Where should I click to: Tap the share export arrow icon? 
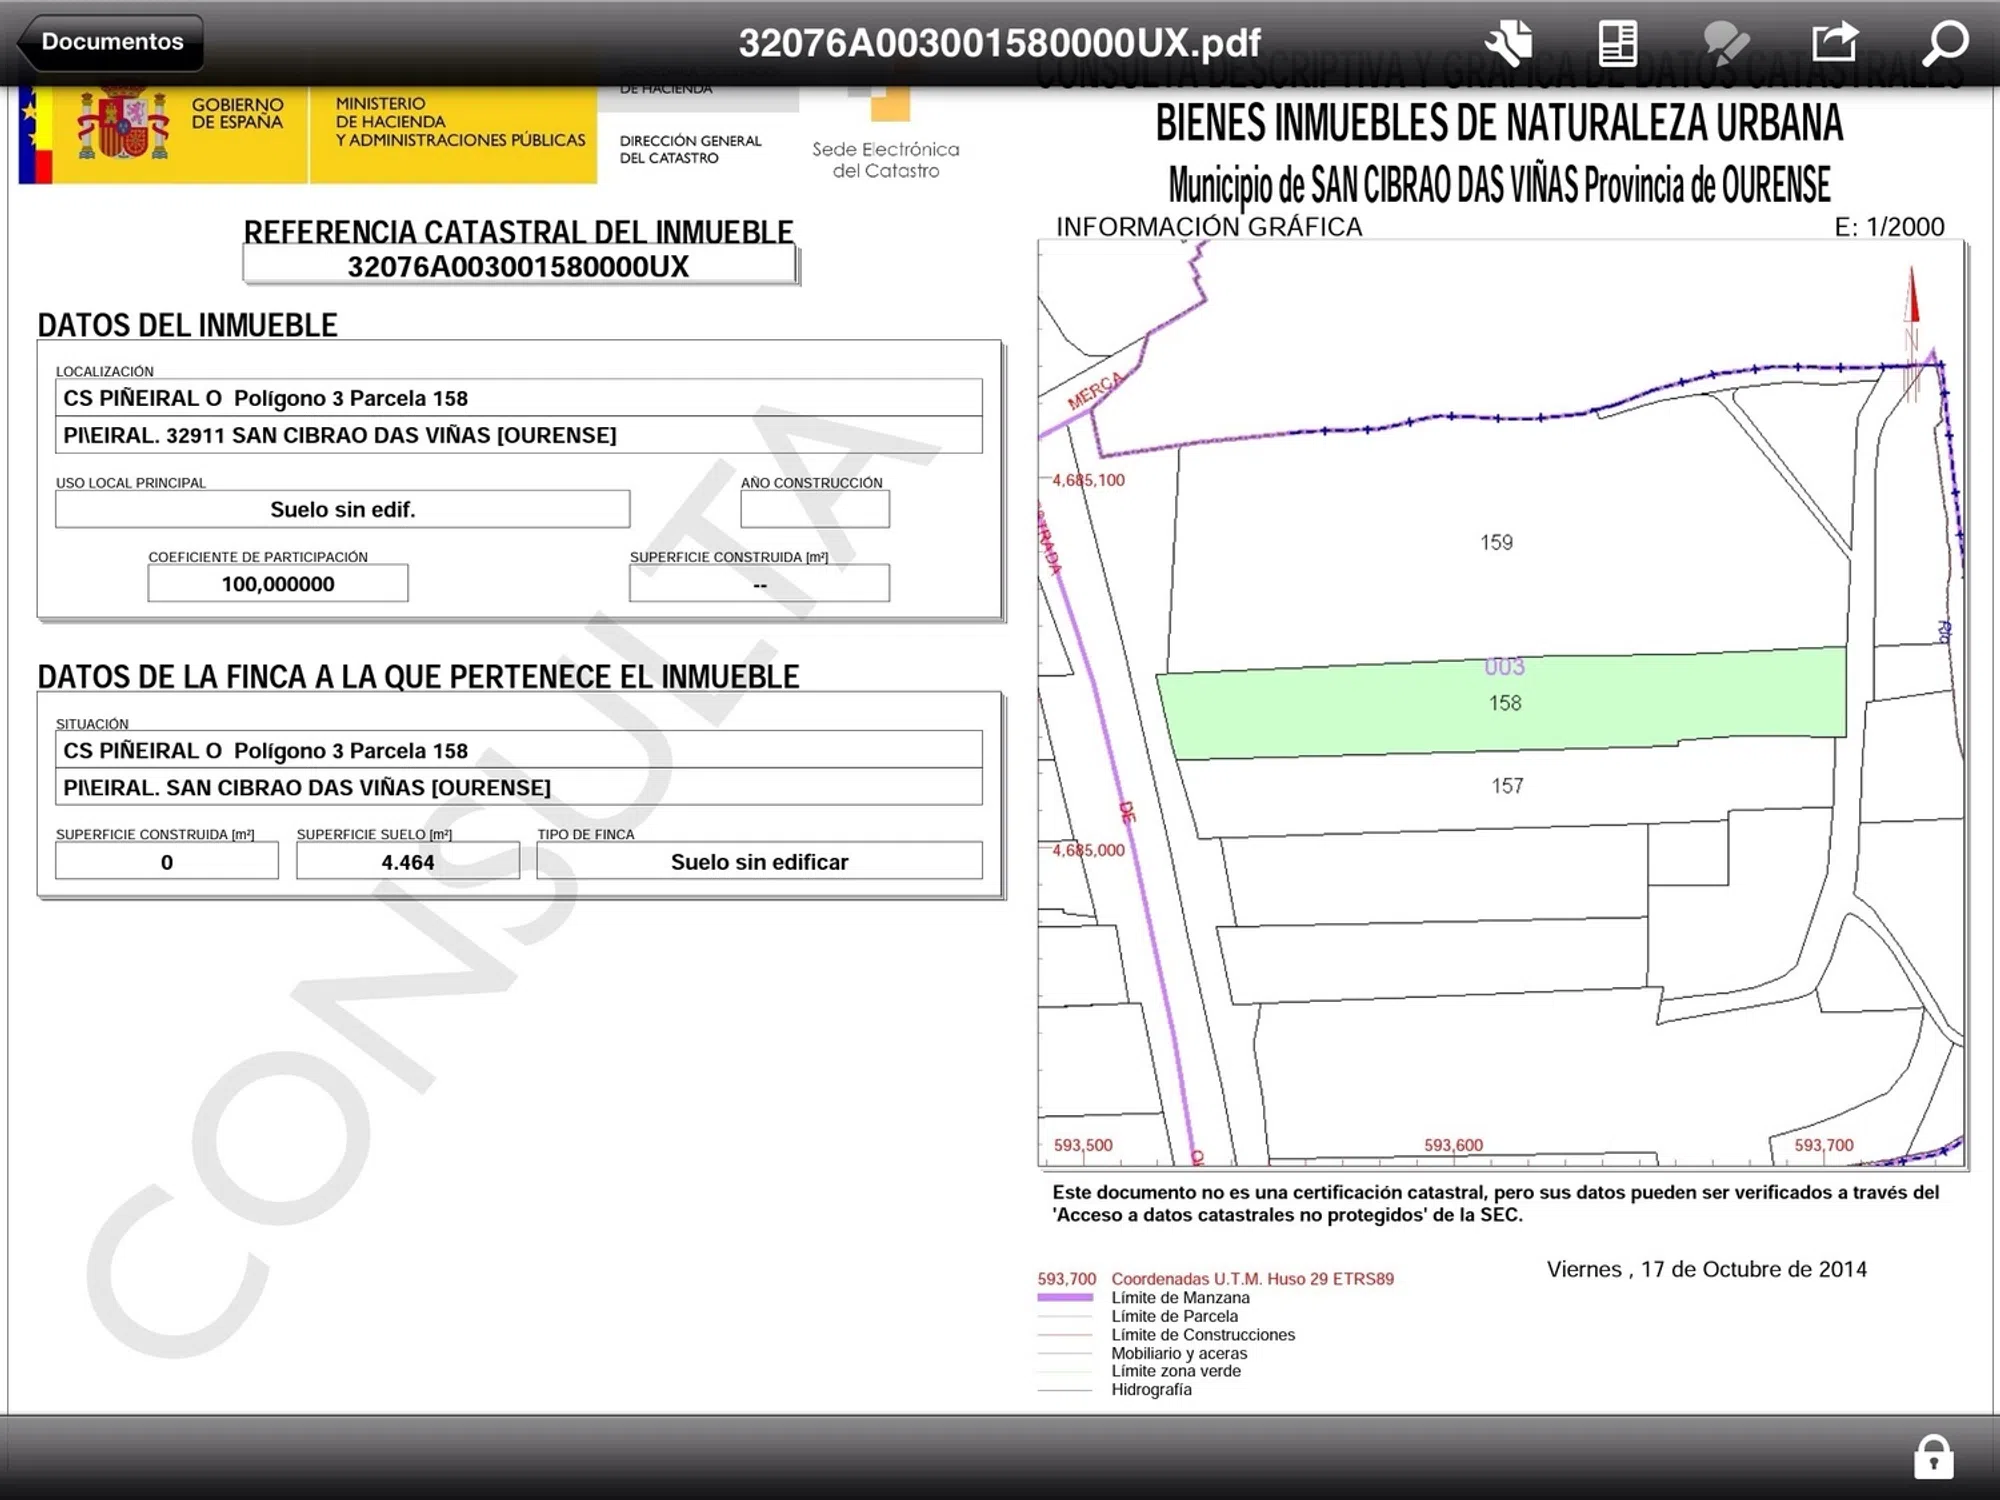[1835, 43]
